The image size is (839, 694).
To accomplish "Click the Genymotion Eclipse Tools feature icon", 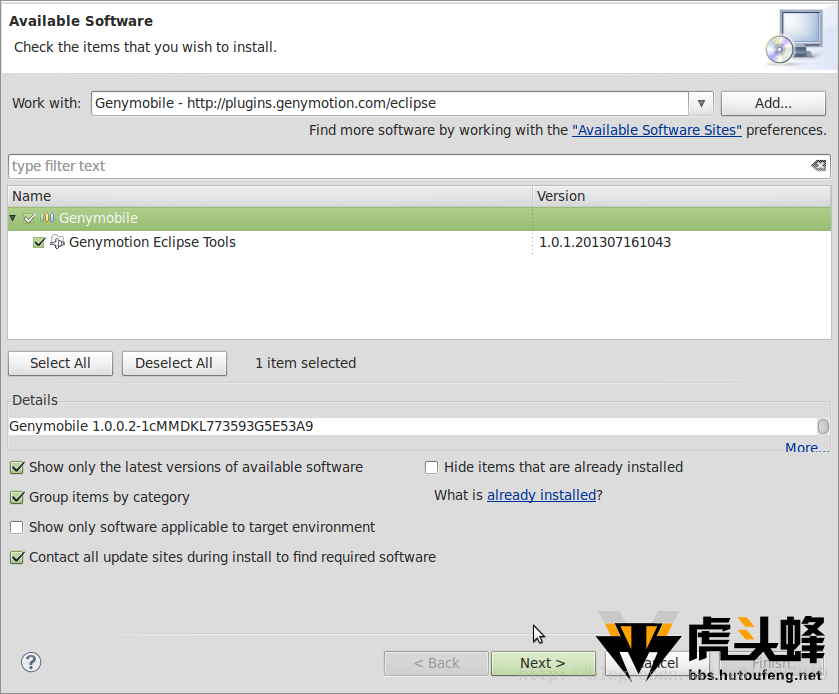I will [x=57, y=242].
